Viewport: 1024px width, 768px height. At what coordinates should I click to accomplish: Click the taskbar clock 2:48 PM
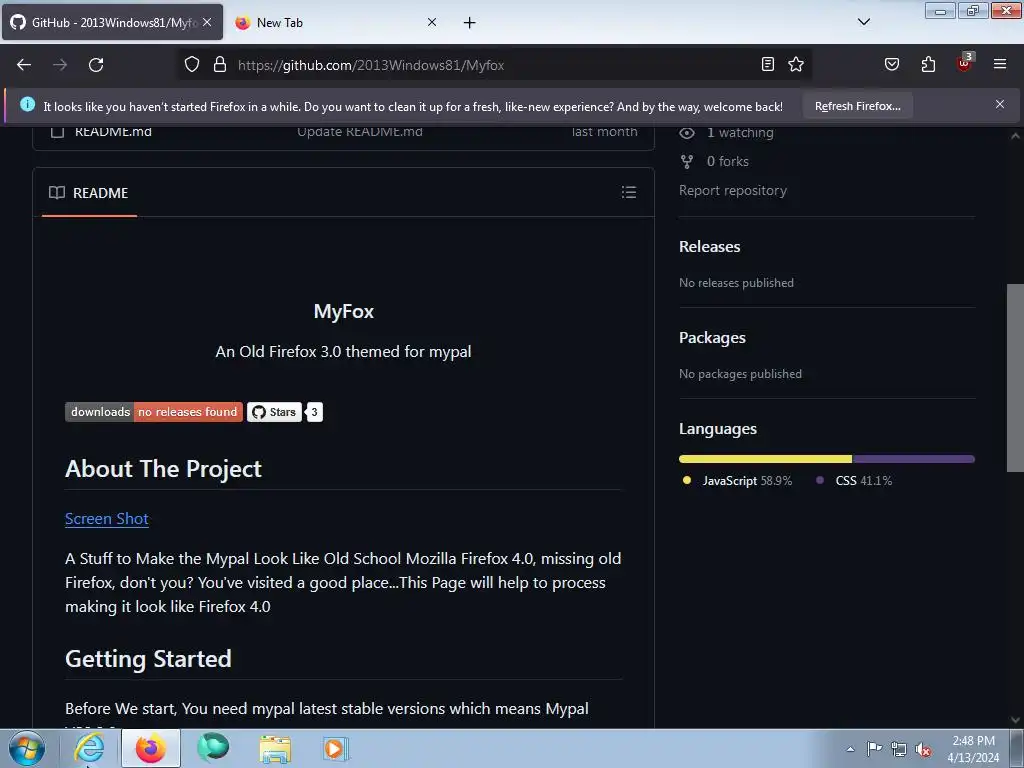[x=973, y=749]
